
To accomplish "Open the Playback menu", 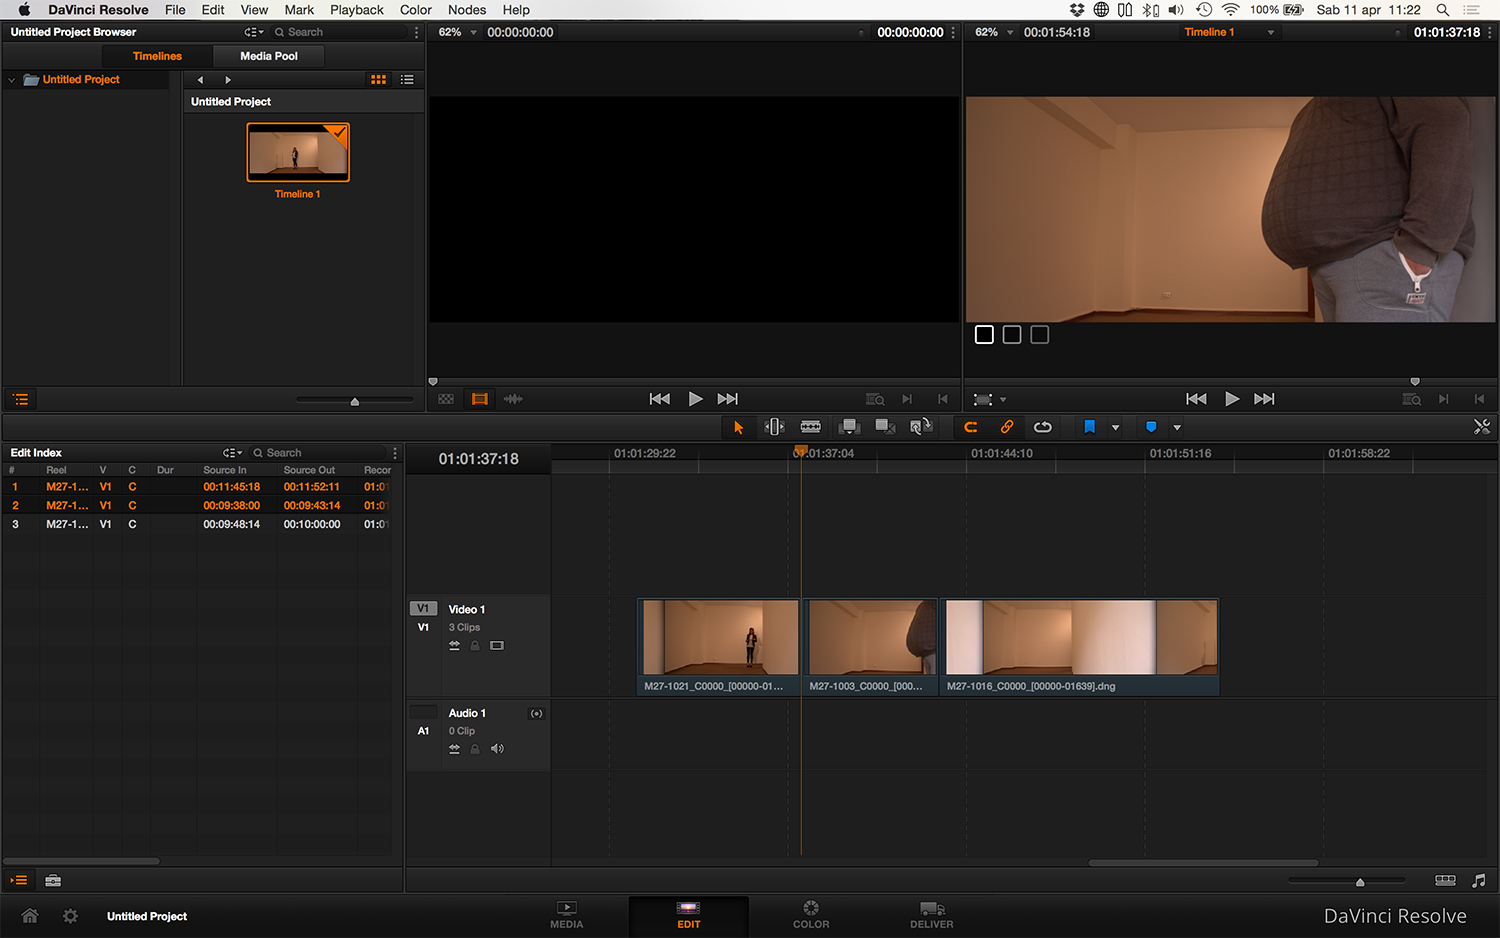I will [357, 10].
